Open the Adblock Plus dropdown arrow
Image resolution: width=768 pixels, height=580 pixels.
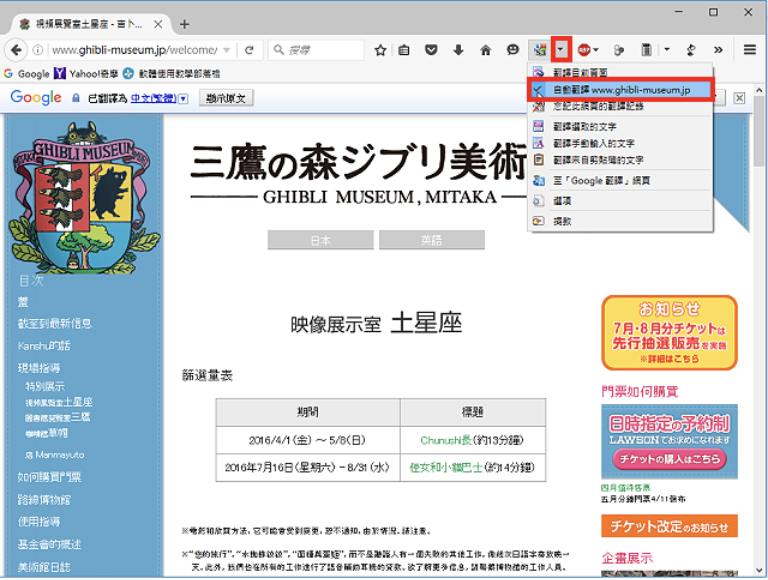[596, 50]
